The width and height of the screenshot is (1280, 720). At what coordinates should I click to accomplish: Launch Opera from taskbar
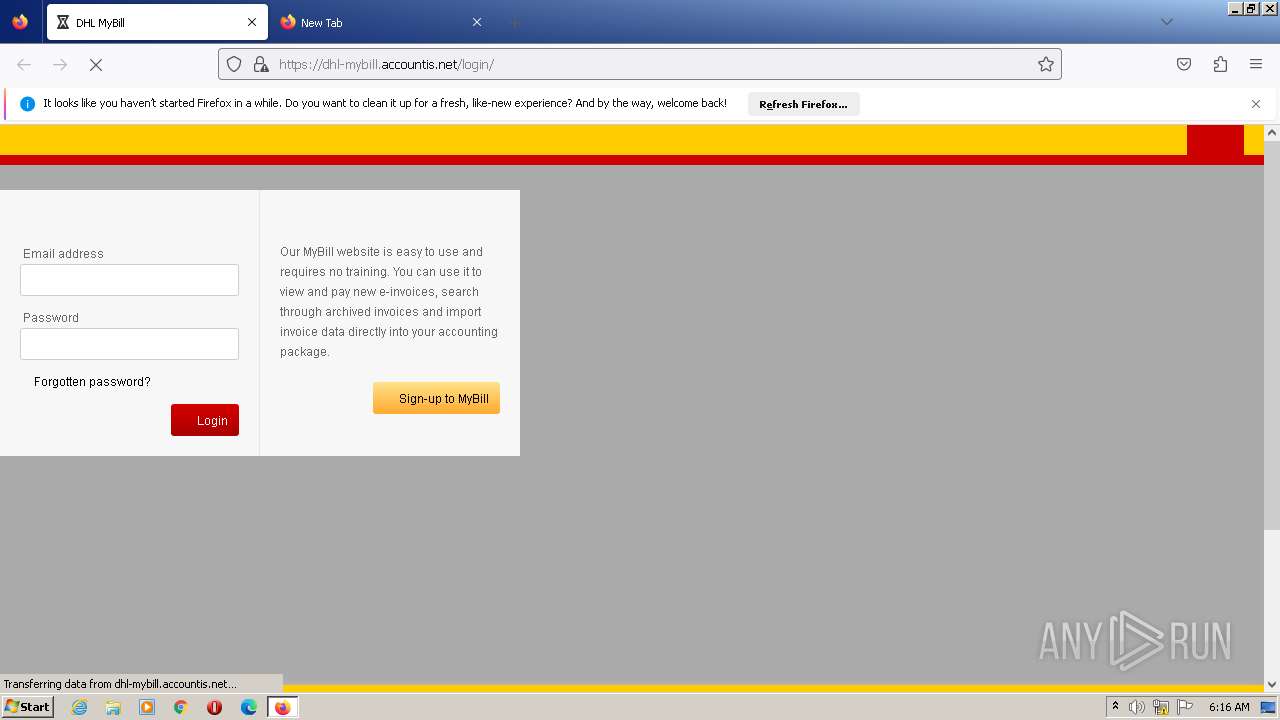point(214,707)
